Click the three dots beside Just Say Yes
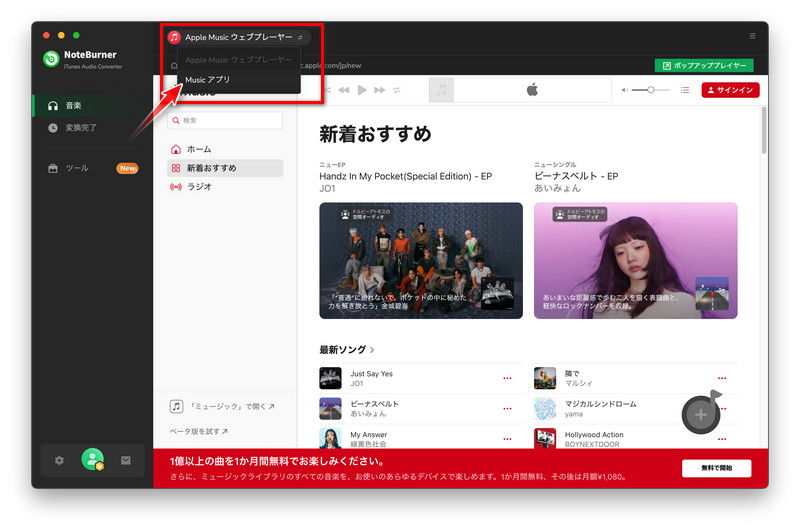800x530 pixels. (507, 378)
